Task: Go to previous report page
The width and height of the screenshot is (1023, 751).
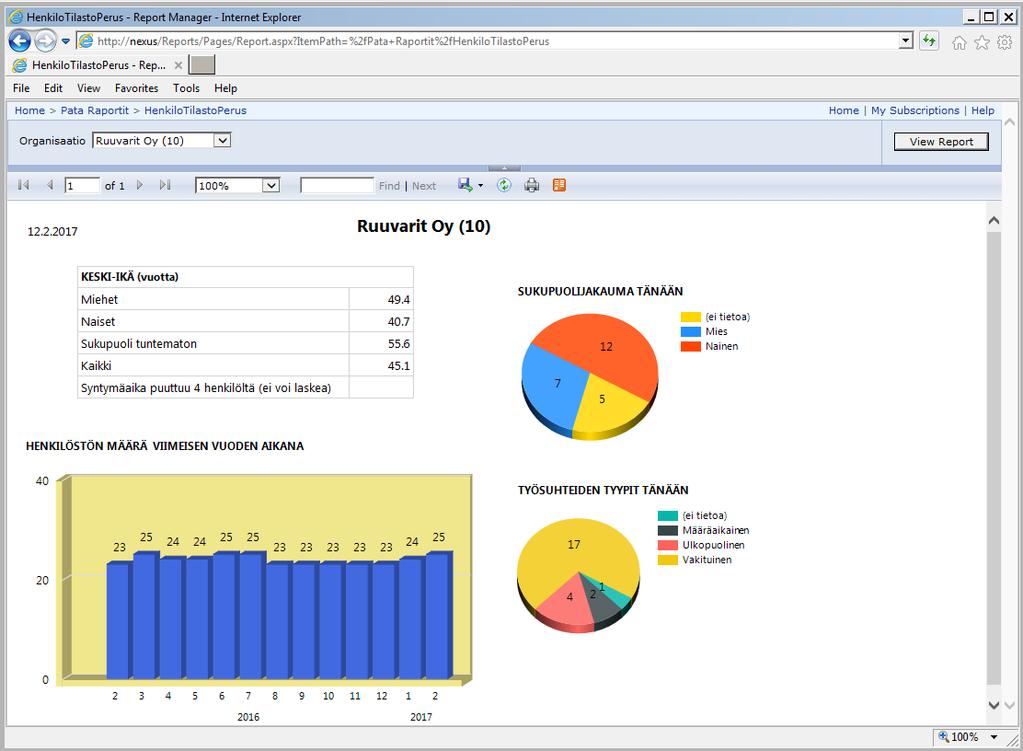Action: (x=50, y=185)
